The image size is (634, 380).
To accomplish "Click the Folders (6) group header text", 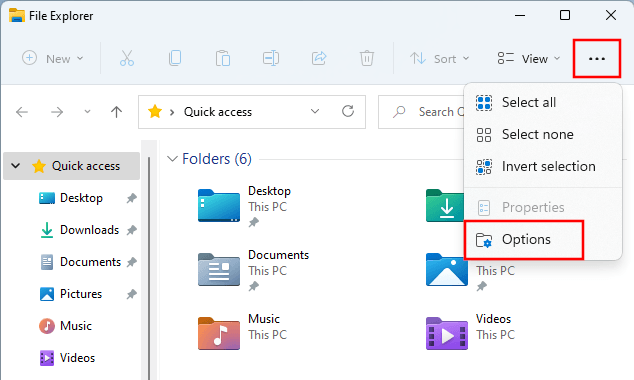I will point(217,159).
